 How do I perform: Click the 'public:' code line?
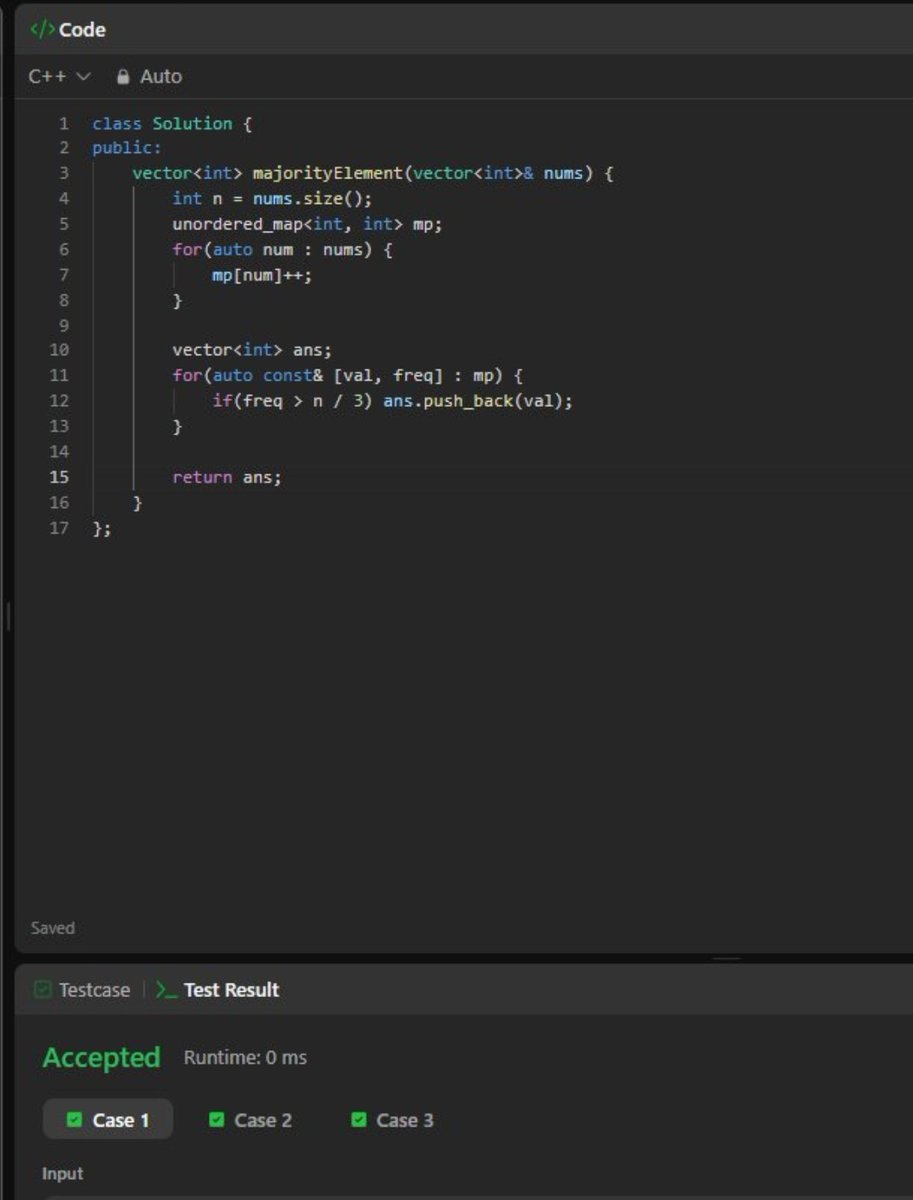tap(127, 148)
